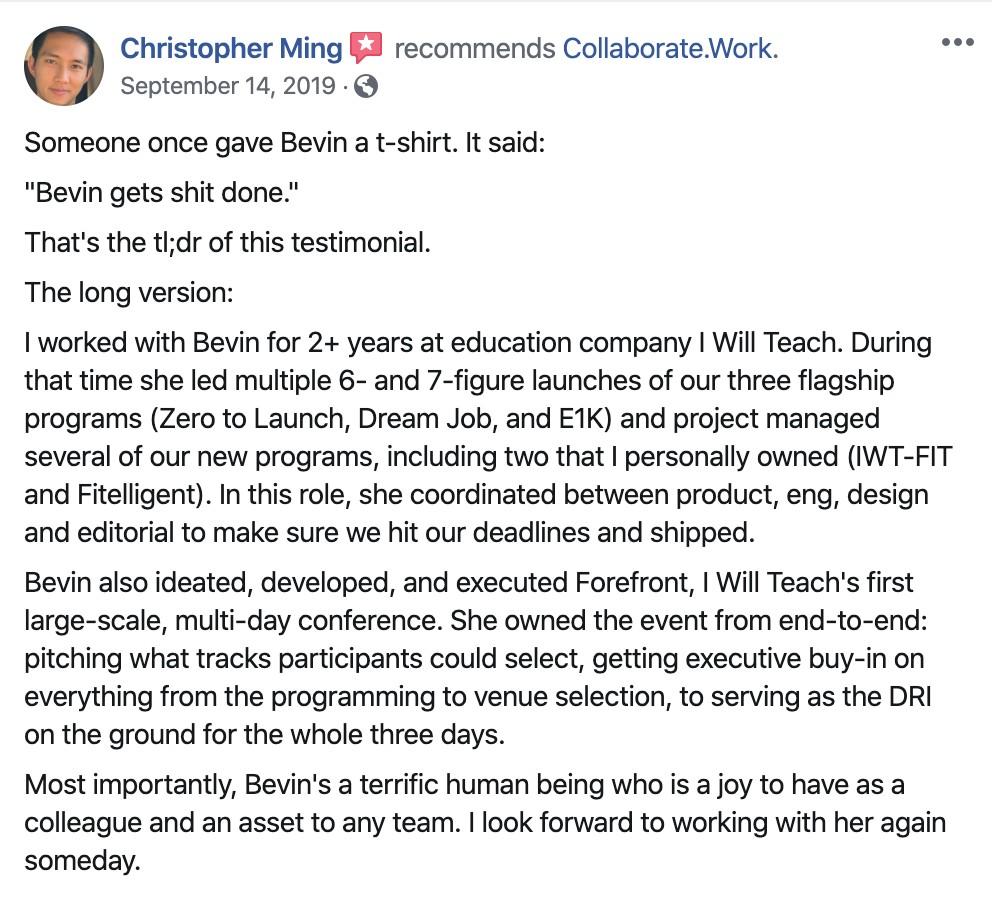Click "The long version:" line

point(129,292)
